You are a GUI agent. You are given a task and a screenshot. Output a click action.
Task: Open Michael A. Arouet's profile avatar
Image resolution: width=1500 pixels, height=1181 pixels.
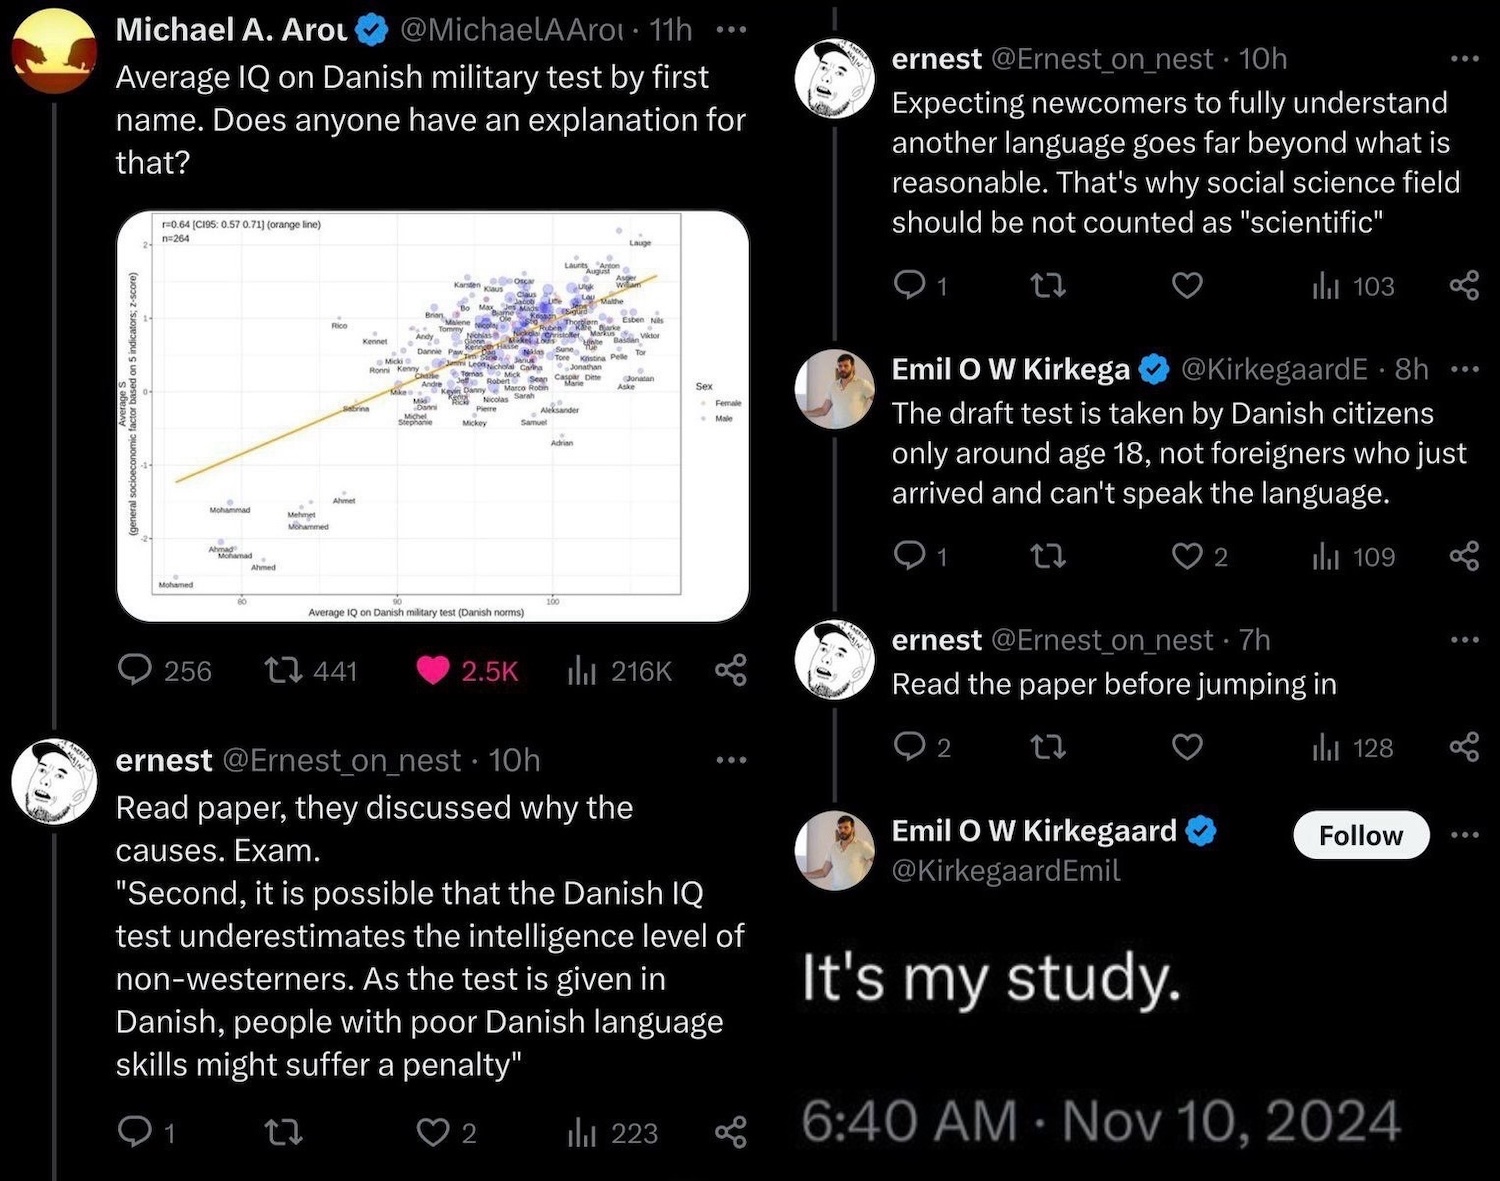54,50
